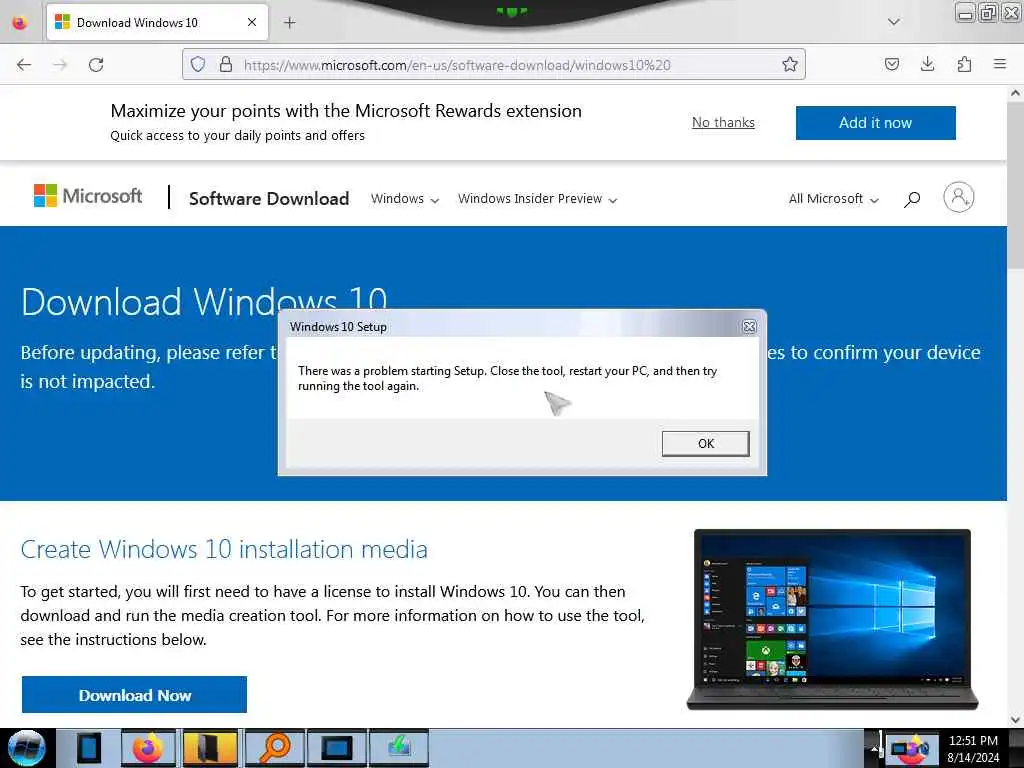Viewport: 1024px width, 768px height.
Task: Click the browser forward arrow
Action: pos(60,65)
